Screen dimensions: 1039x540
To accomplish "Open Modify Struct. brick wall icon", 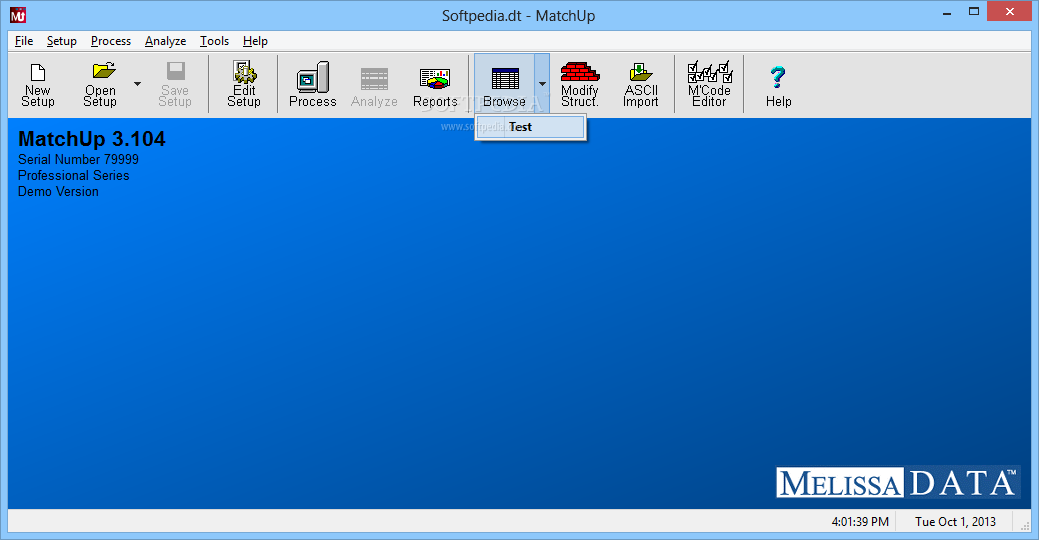I will pos(580,84).
